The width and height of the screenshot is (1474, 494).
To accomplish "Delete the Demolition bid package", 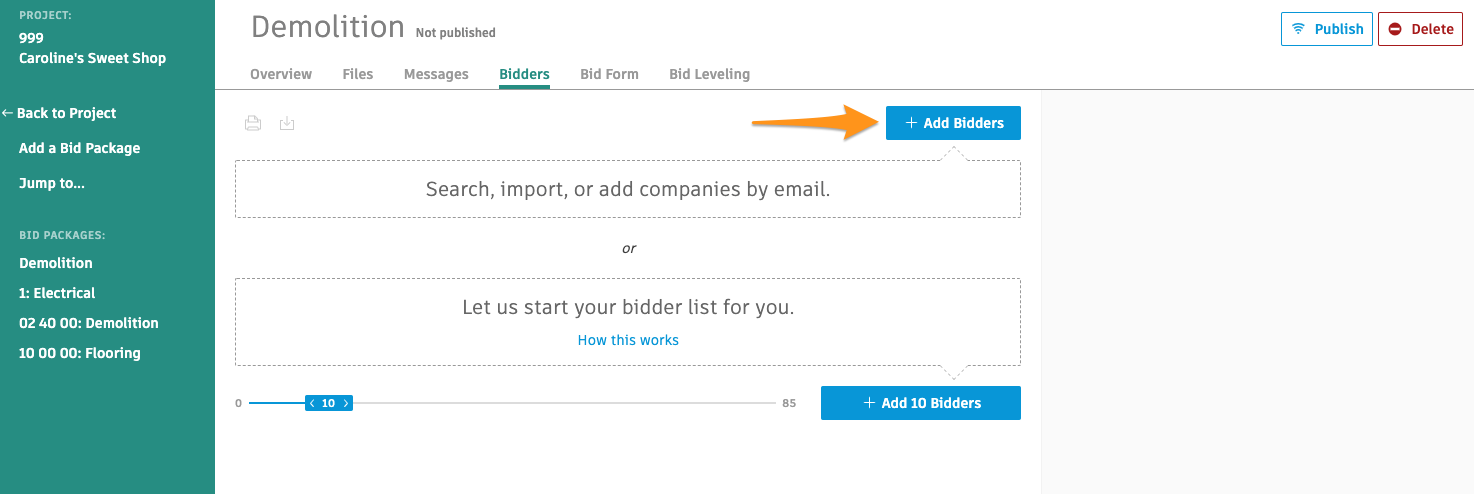I will click(x=1420, y=29).
